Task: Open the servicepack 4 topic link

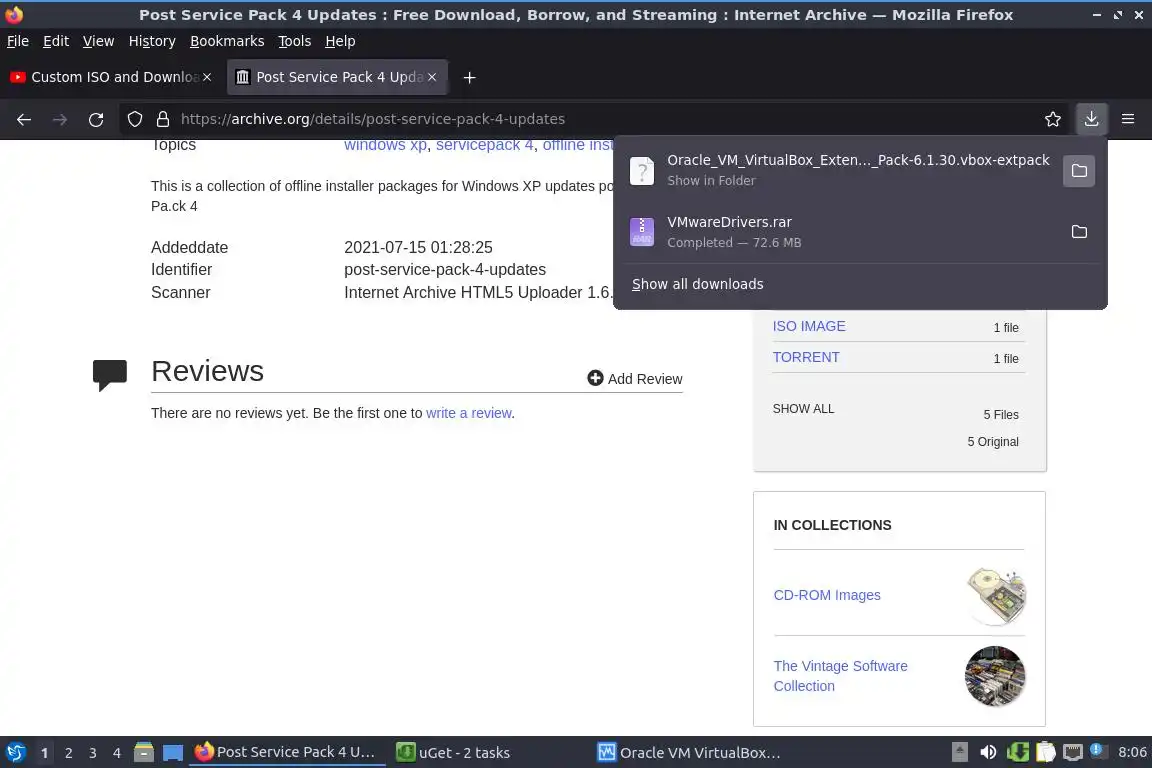Action: [484, 146]
